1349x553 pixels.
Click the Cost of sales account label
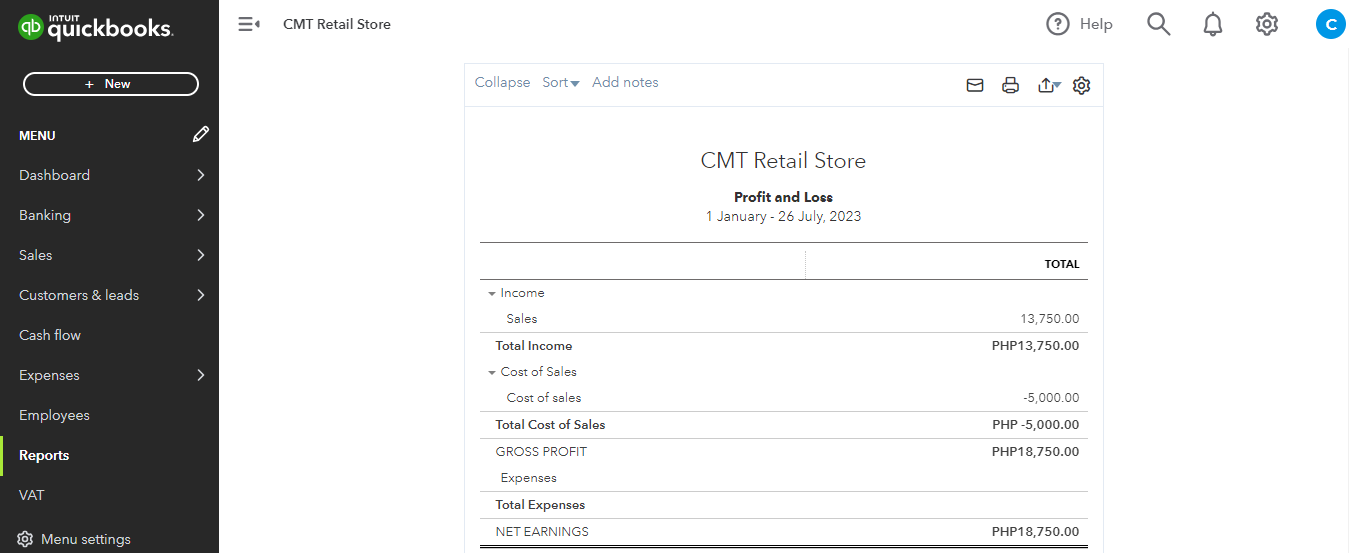tap(544, 398)
